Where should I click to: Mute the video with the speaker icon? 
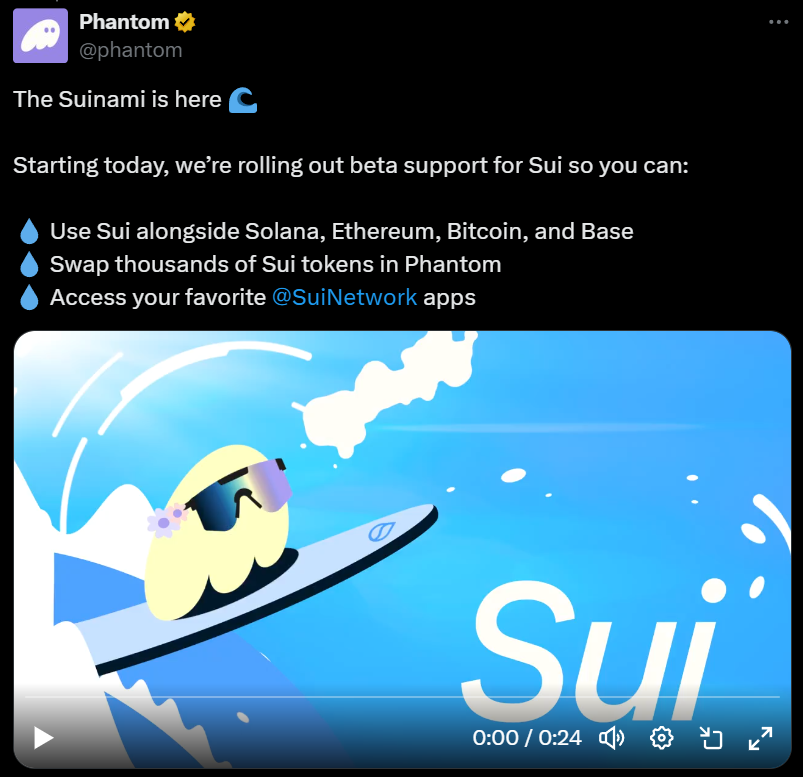point(611,738)
